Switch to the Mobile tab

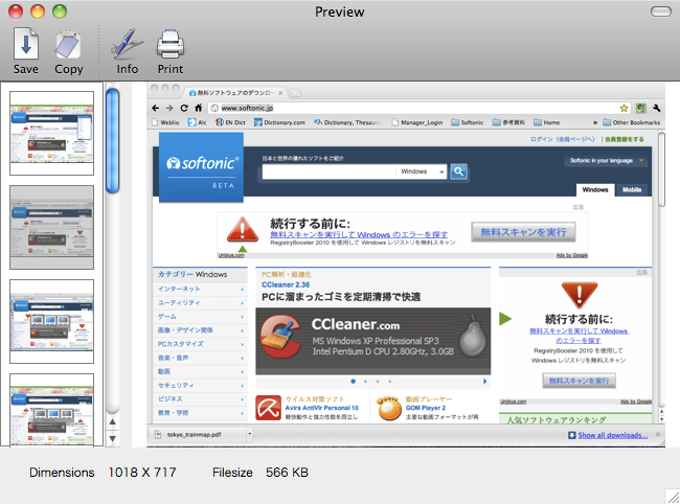632,190
